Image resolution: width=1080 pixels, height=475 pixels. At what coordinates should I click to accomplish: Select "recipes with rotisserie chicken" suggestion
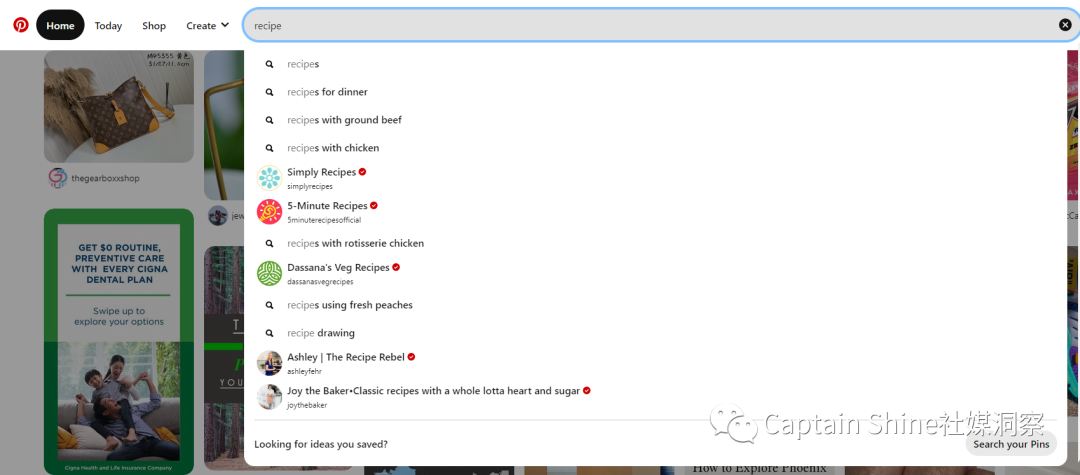[355, 243]
